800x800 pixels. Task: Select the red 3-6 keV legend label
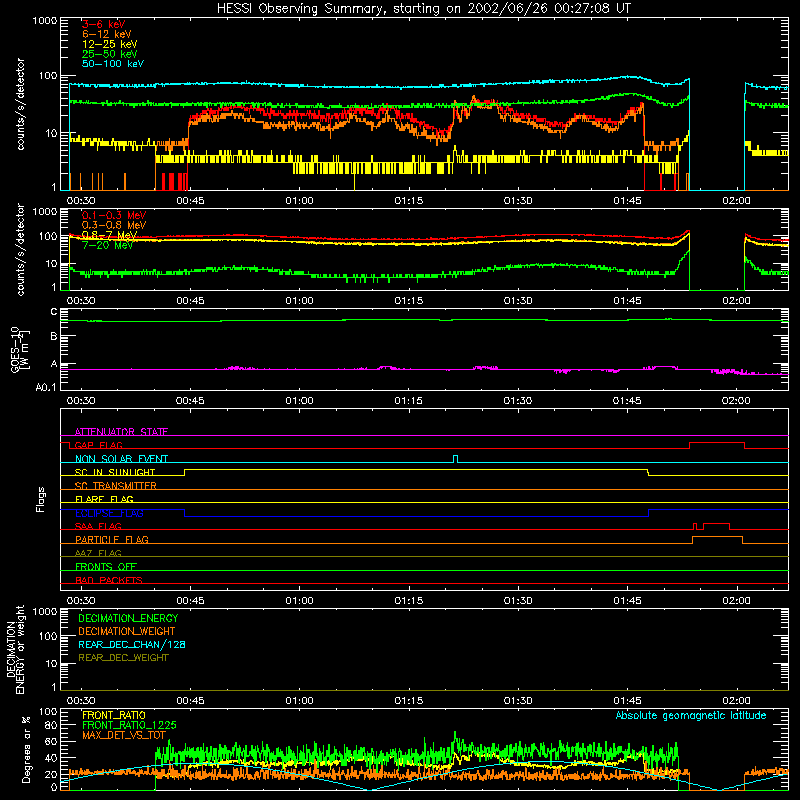pyautogui.click(x=104, y=24)
